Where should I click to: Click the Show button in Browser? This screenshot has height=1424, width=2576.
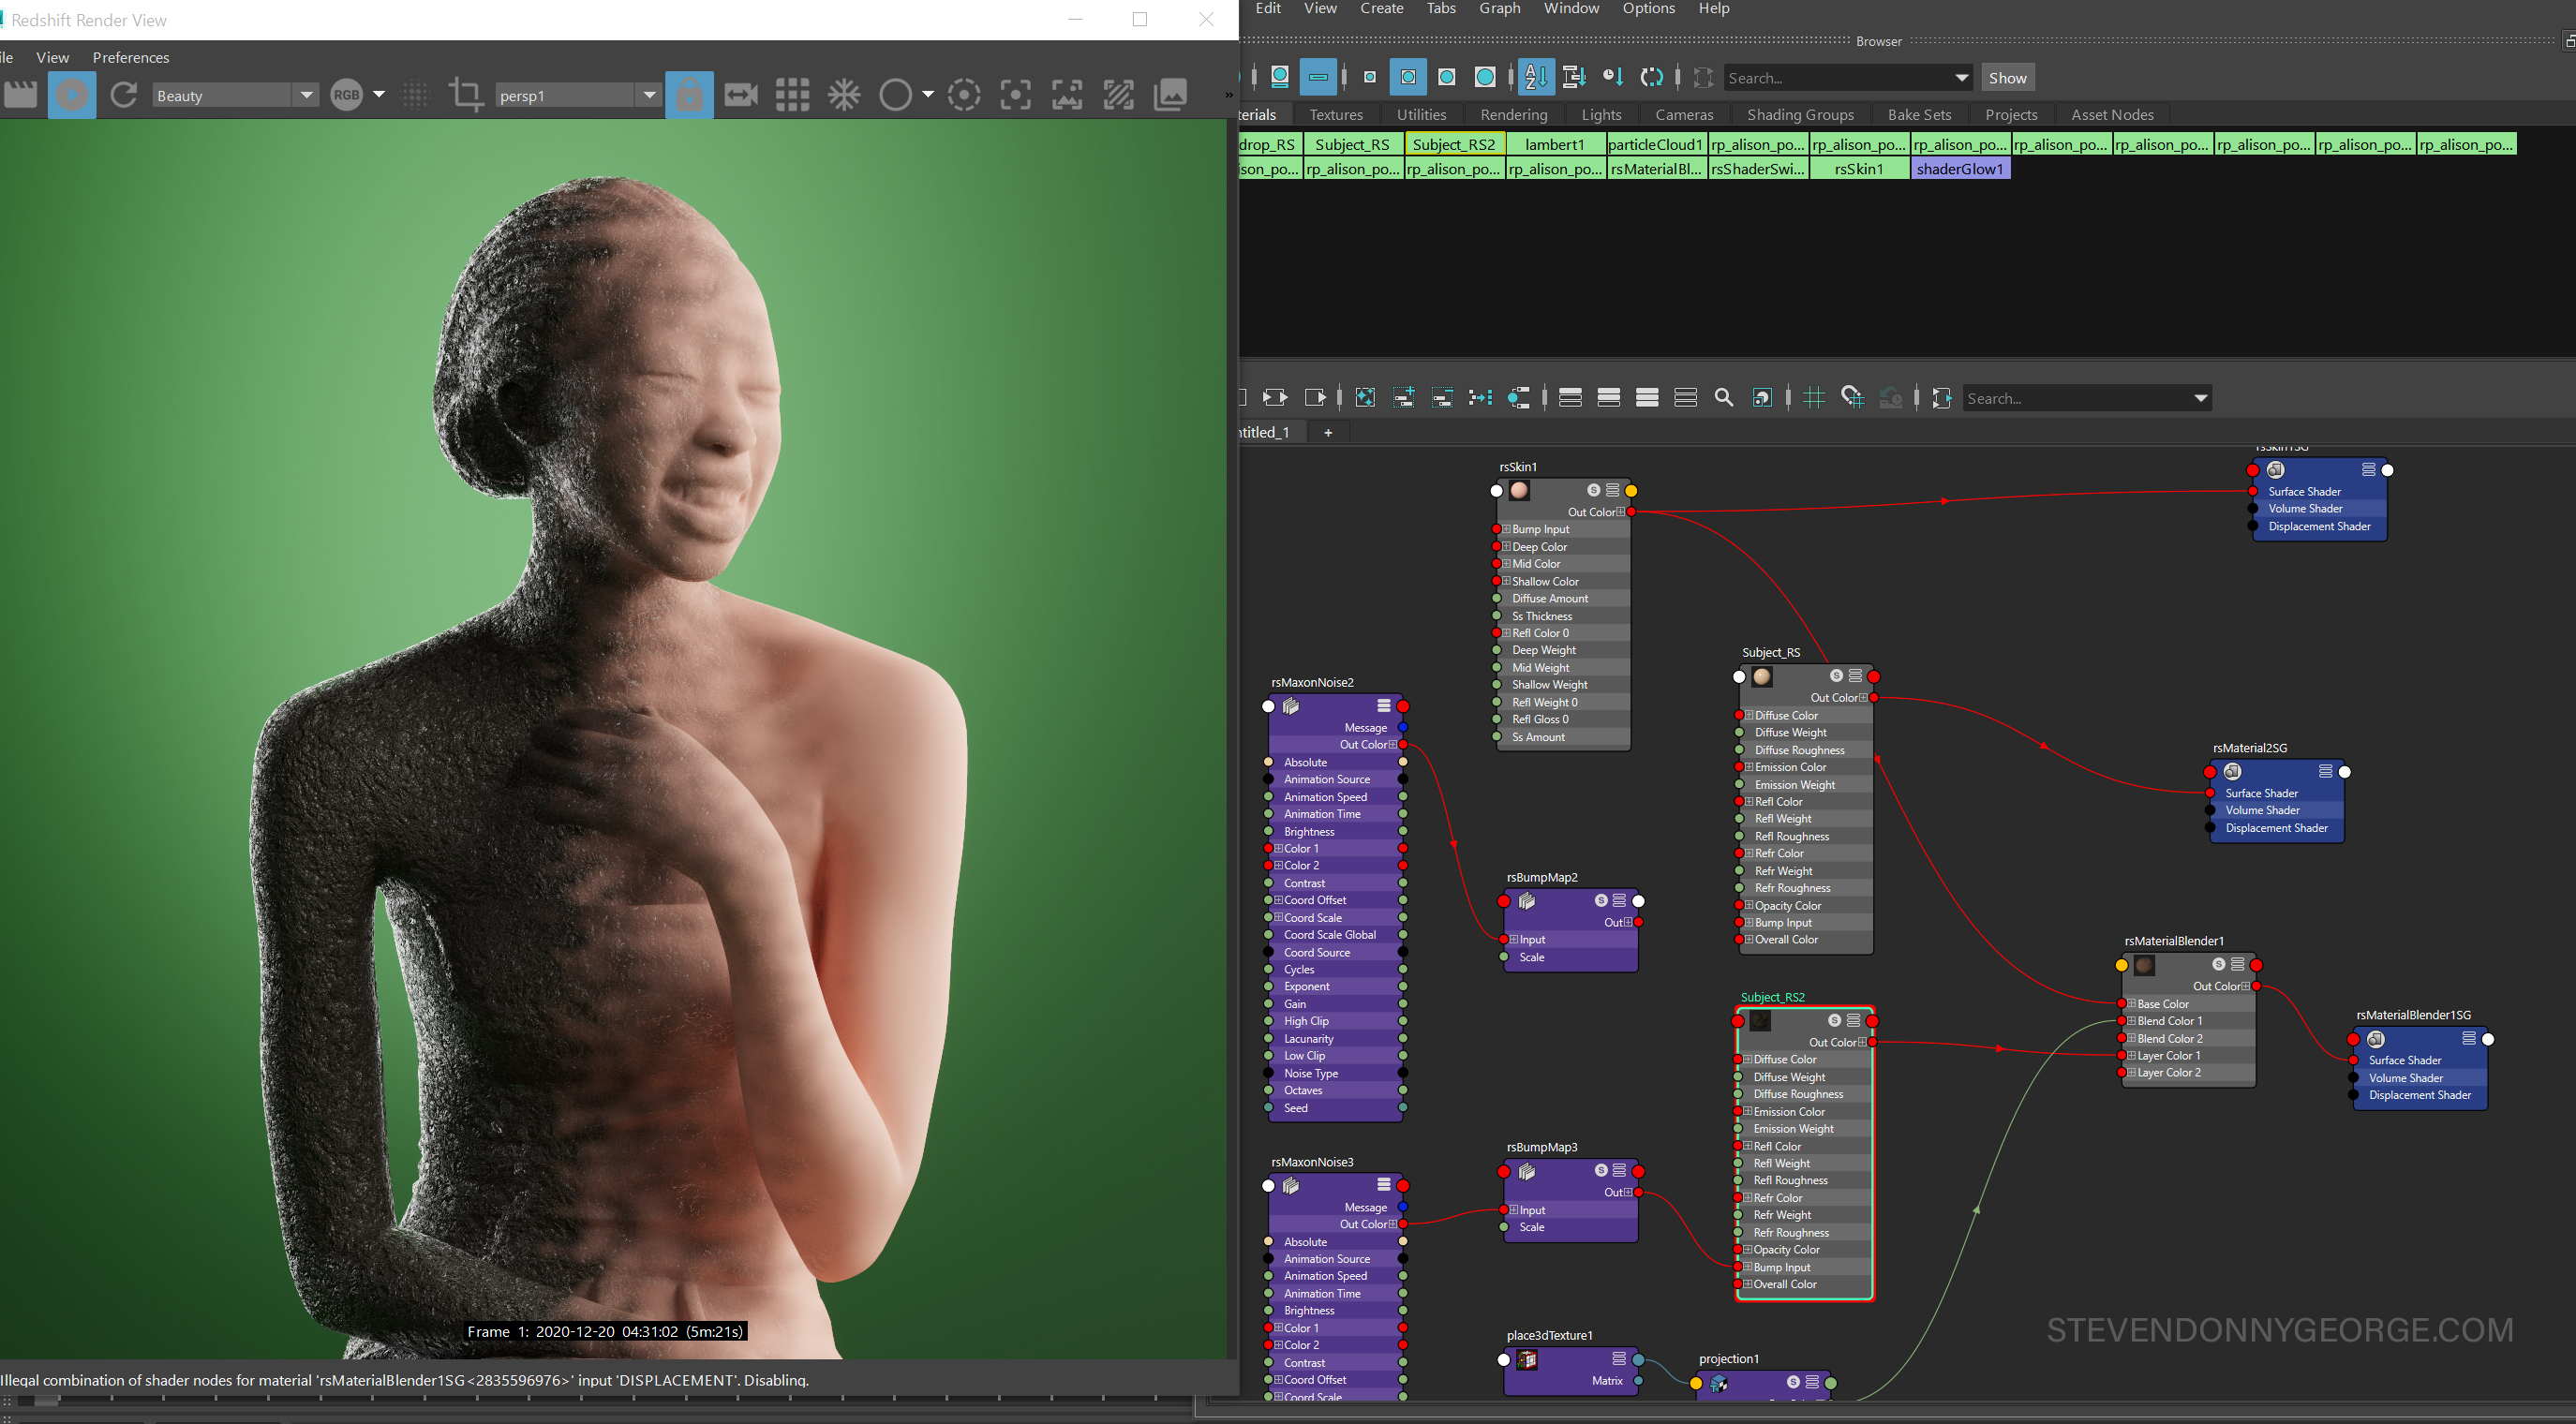click(x=2006, y=78)
